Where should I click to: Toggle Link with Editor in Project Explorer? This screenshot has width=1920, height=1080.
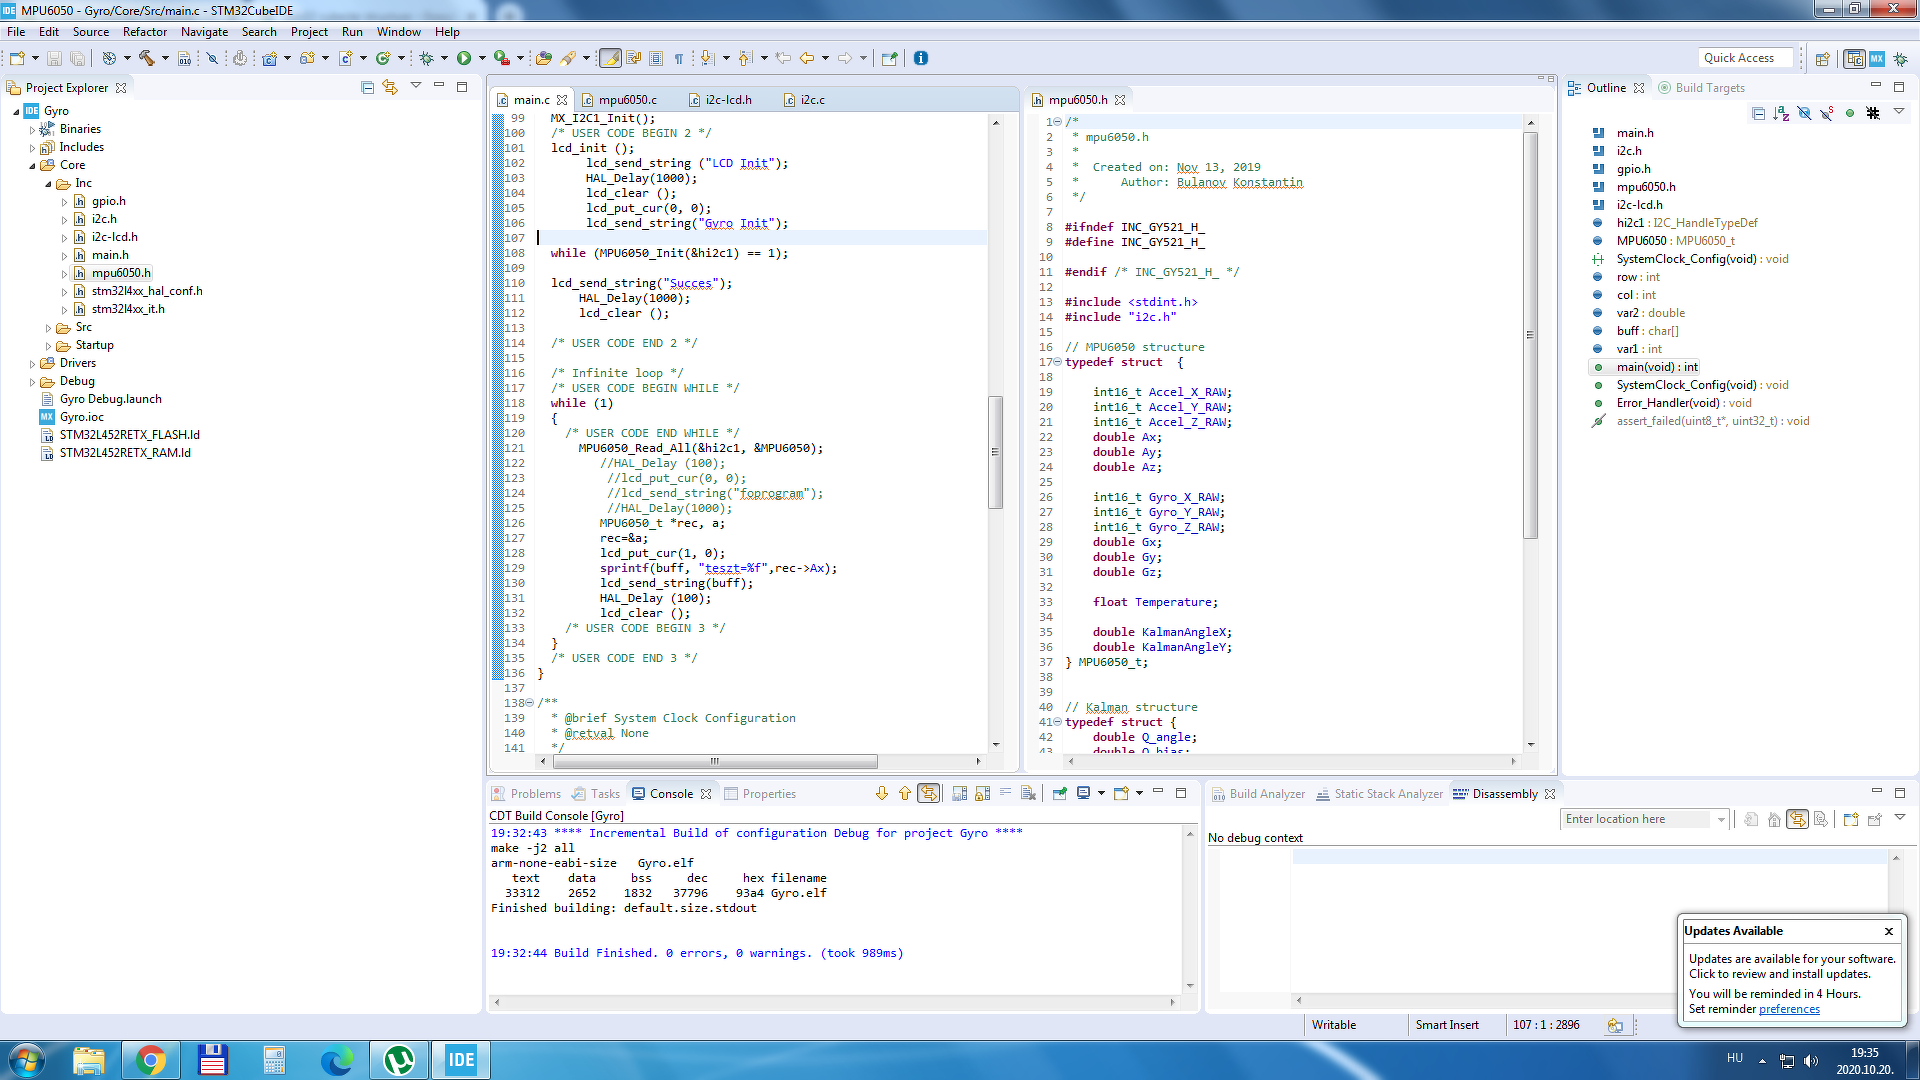point(390,88)
